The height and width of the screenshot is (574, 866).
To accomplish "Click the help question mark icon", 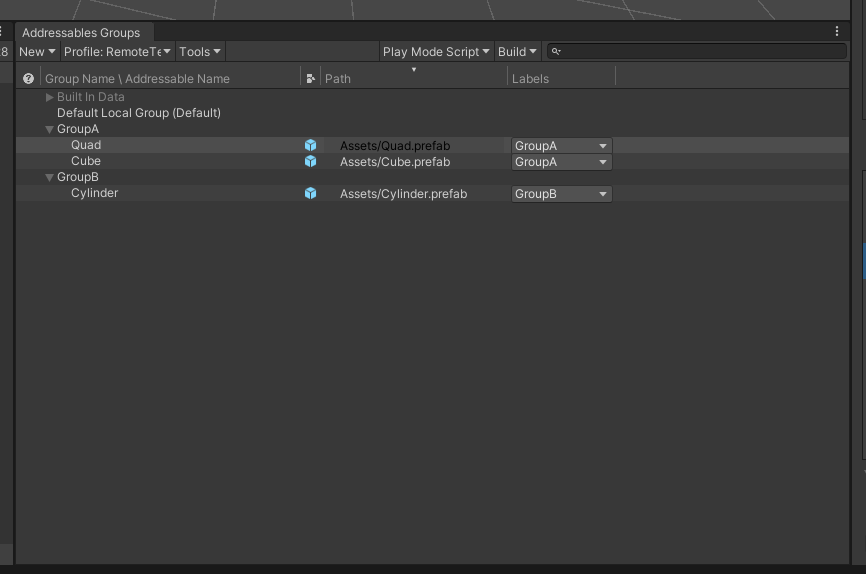I will (28, 78).
